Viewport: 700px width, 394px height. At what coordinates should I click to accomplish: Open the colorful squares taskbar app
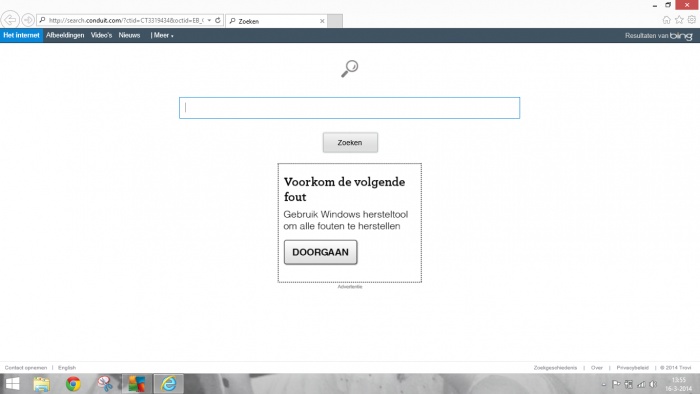tap(137, 384)
